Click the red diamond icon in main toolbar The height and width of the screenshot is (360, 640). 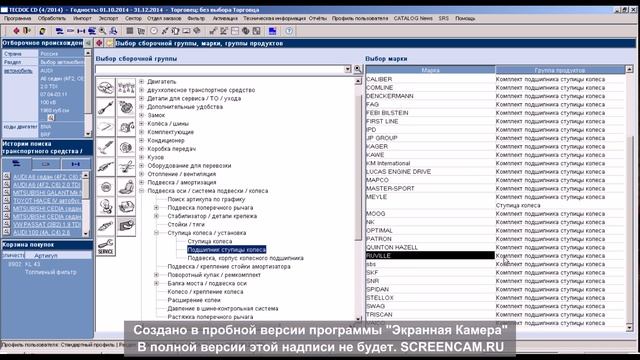(x=16, y=31)
